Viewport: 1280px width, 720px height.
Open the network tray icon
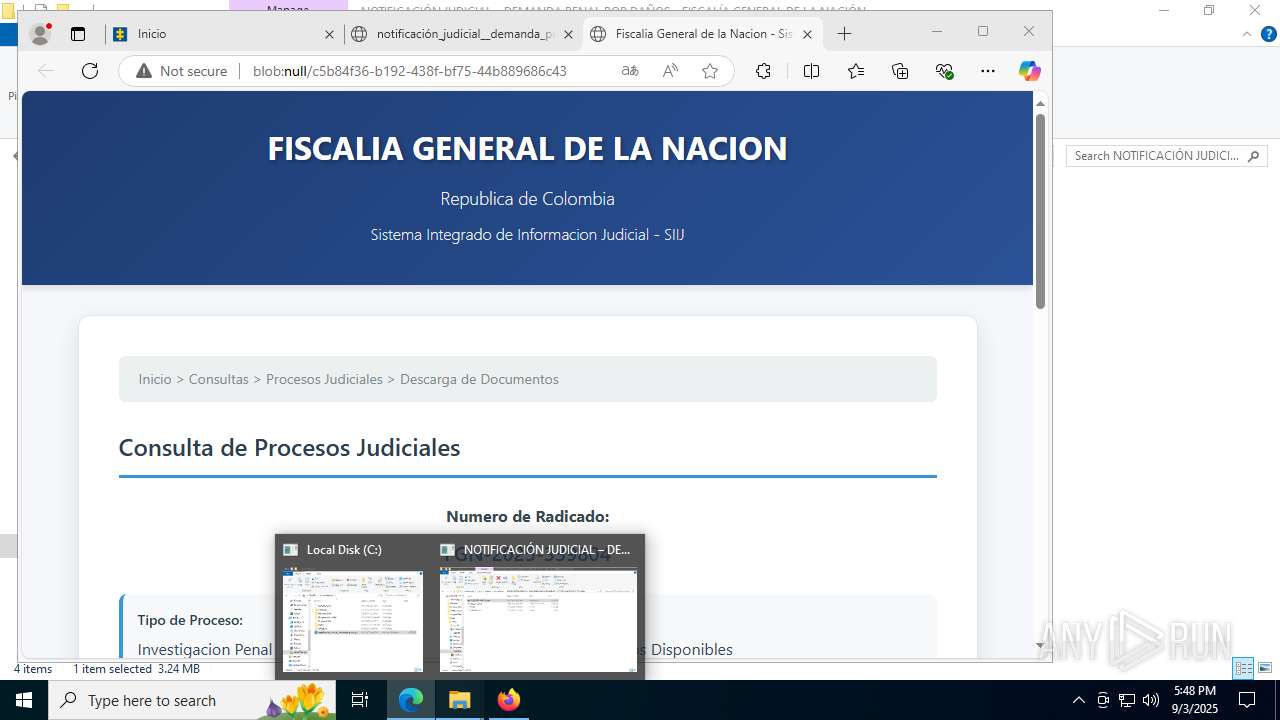[1127, 700]
